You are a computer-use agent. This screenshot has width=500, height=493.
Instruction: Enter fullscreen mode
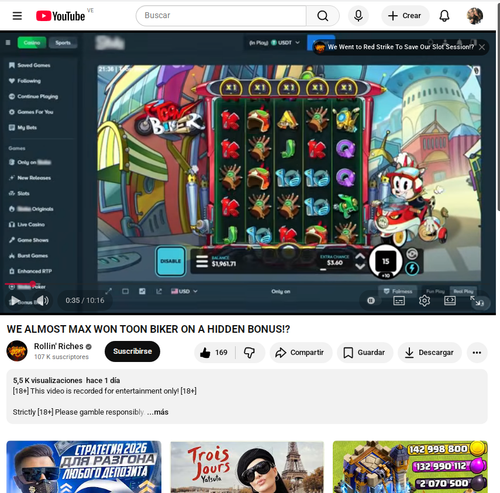pos(478,301)
